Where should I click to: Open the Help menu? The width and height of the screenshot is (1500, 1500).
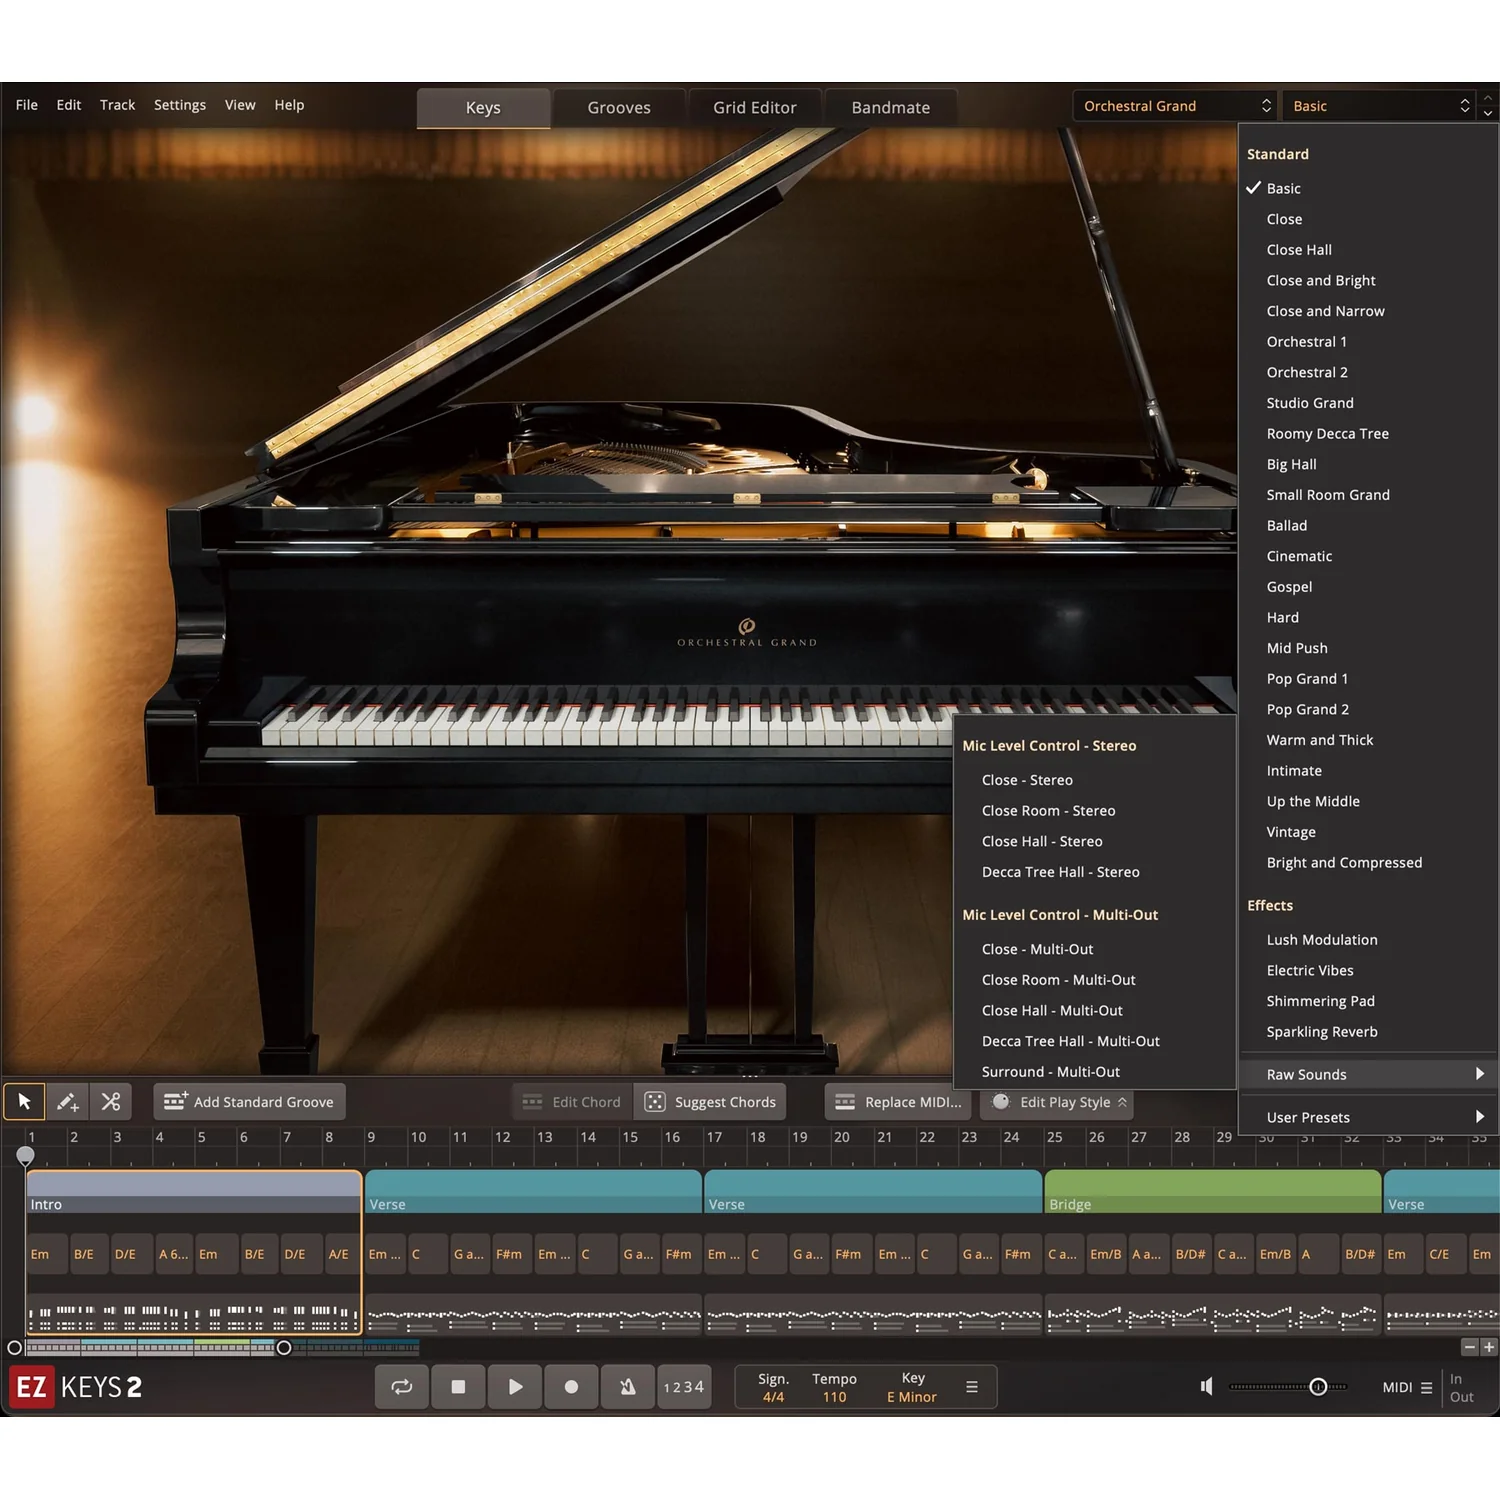tap(289, 105)
